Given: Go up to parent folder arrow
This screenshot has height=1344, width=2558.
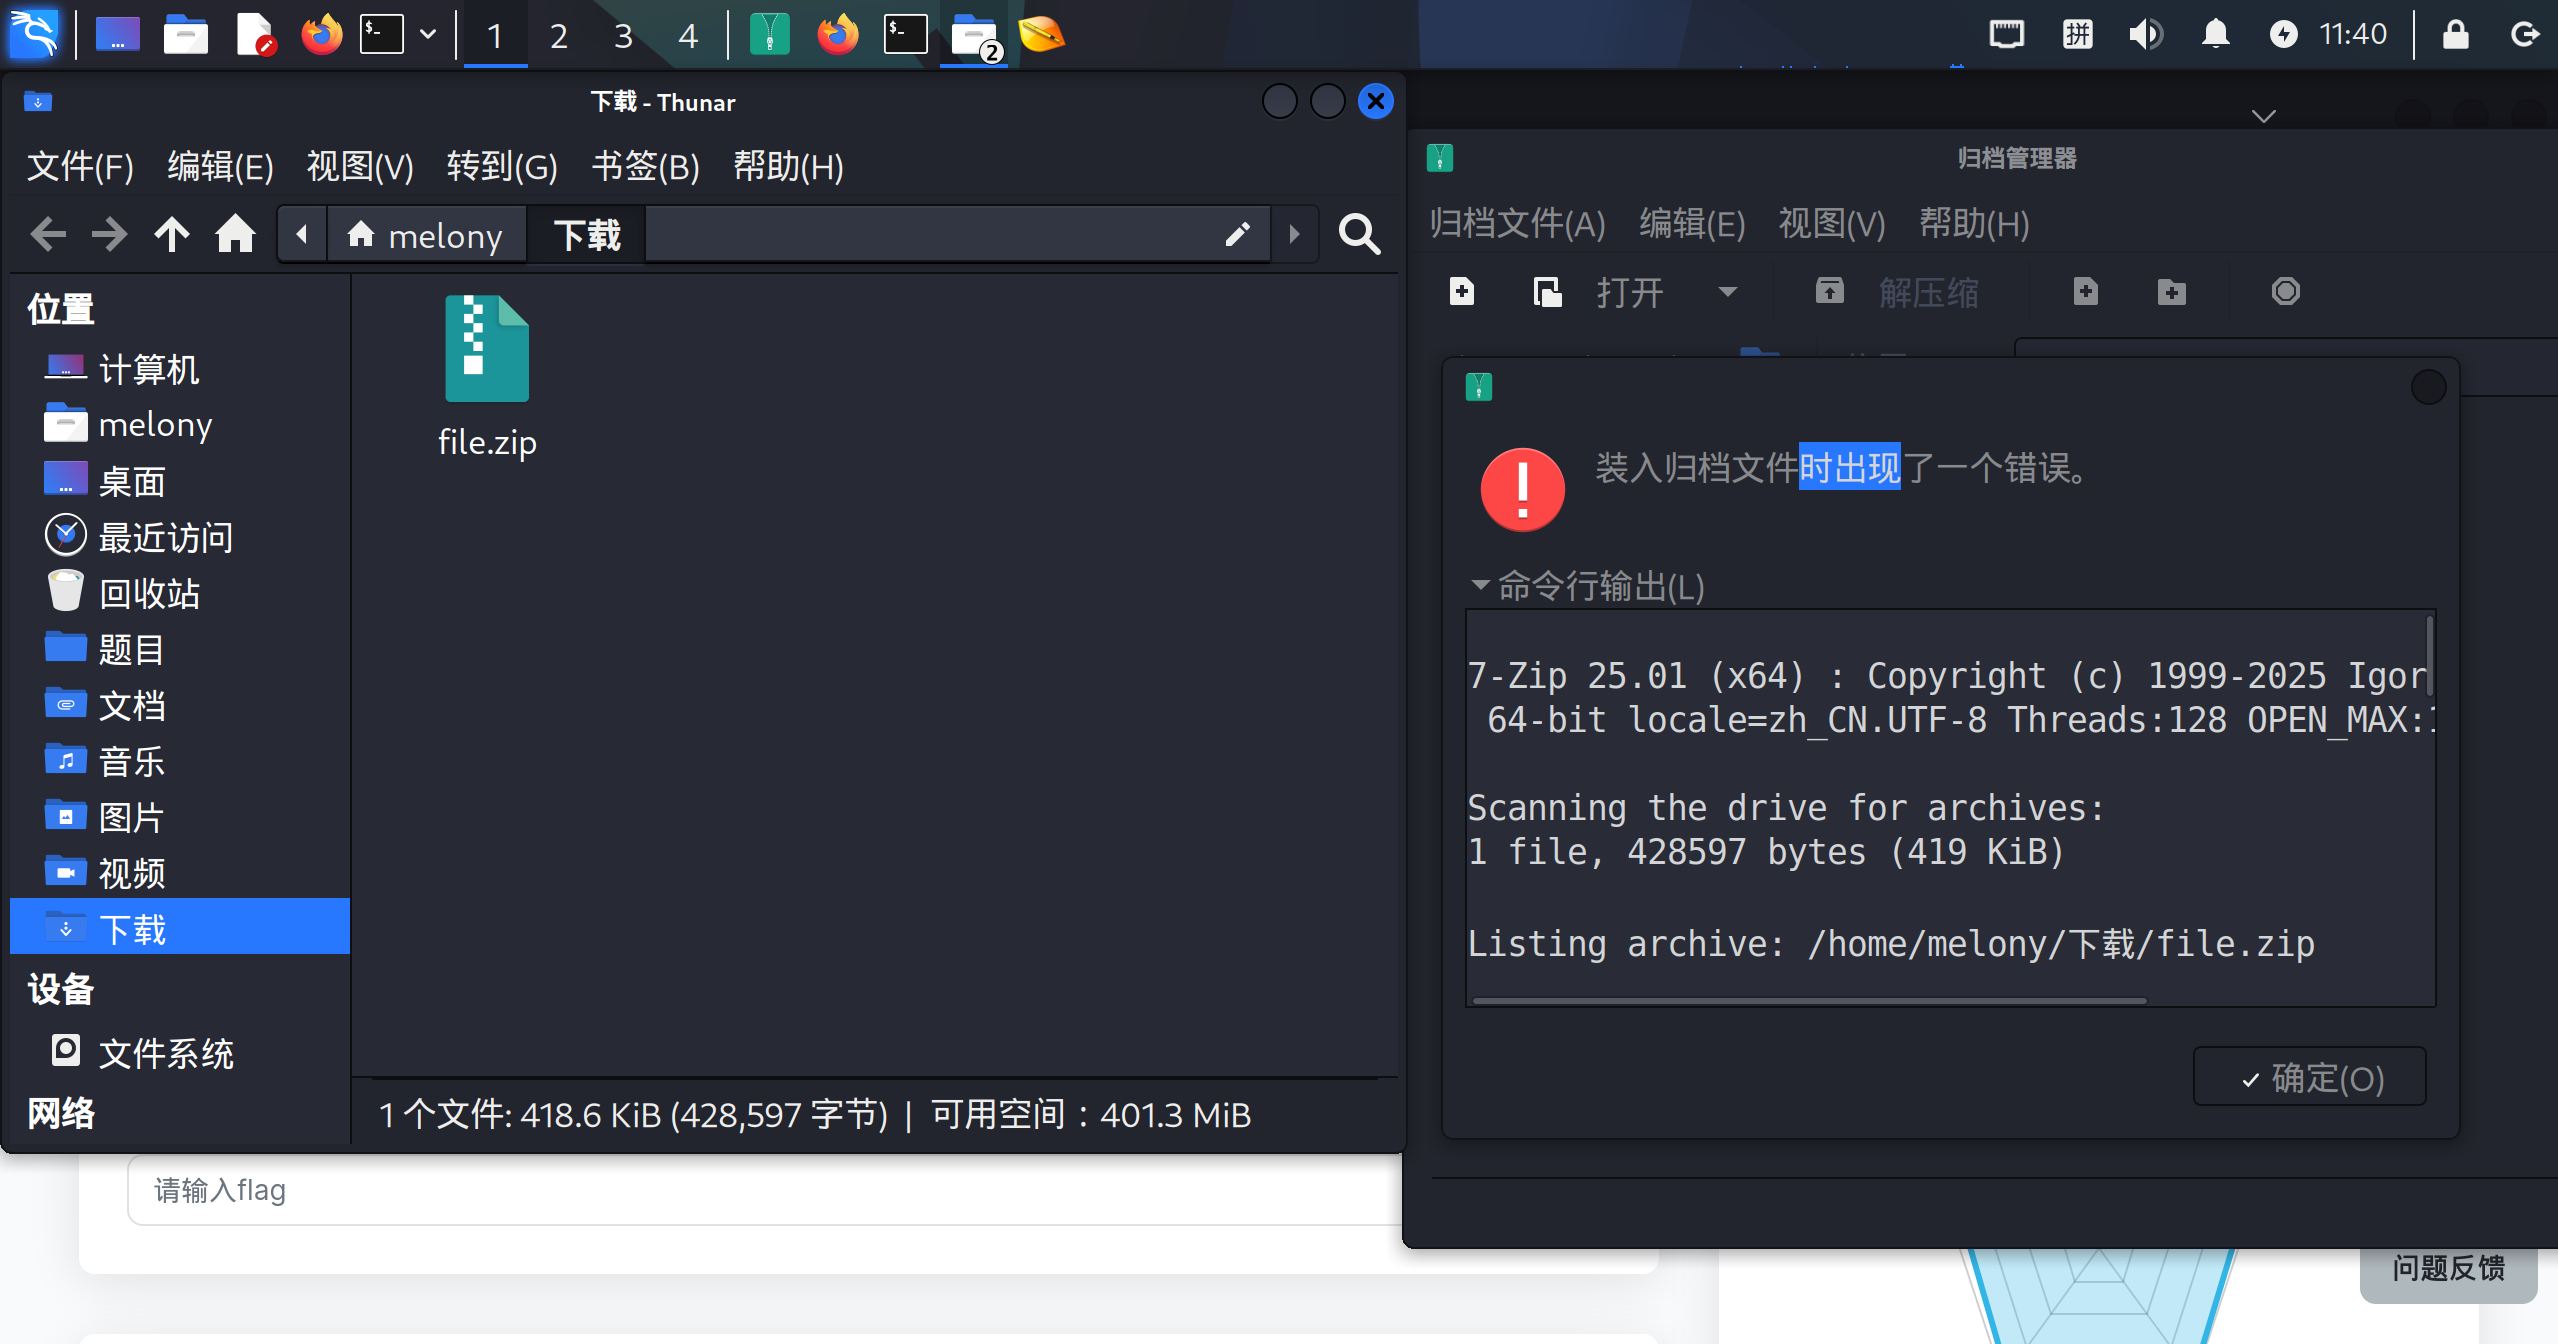Looking at the screenshot, I should pyautogui.click(x=172, y=235).
